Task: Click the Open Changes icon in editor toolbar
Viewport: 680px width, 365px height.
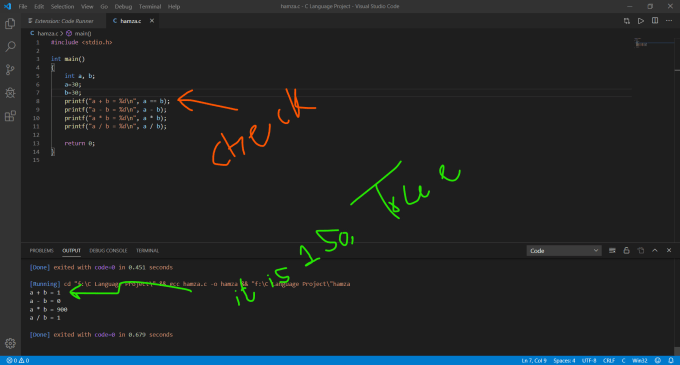Action: (627, 21)
